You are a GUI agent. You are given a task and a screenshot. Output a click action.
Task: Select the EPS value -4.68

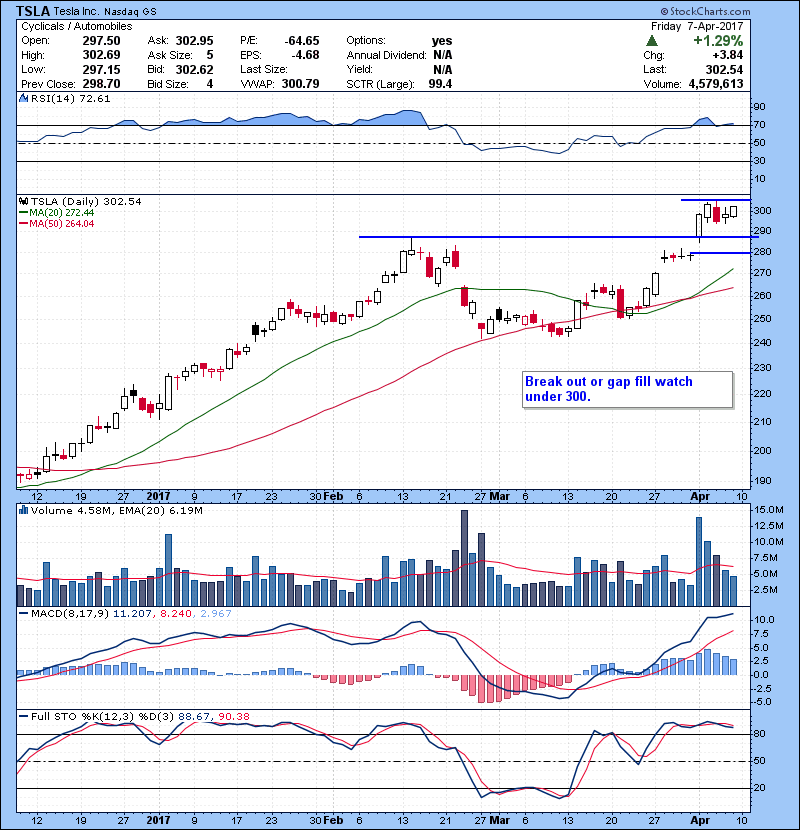click(x=305, y=55)
